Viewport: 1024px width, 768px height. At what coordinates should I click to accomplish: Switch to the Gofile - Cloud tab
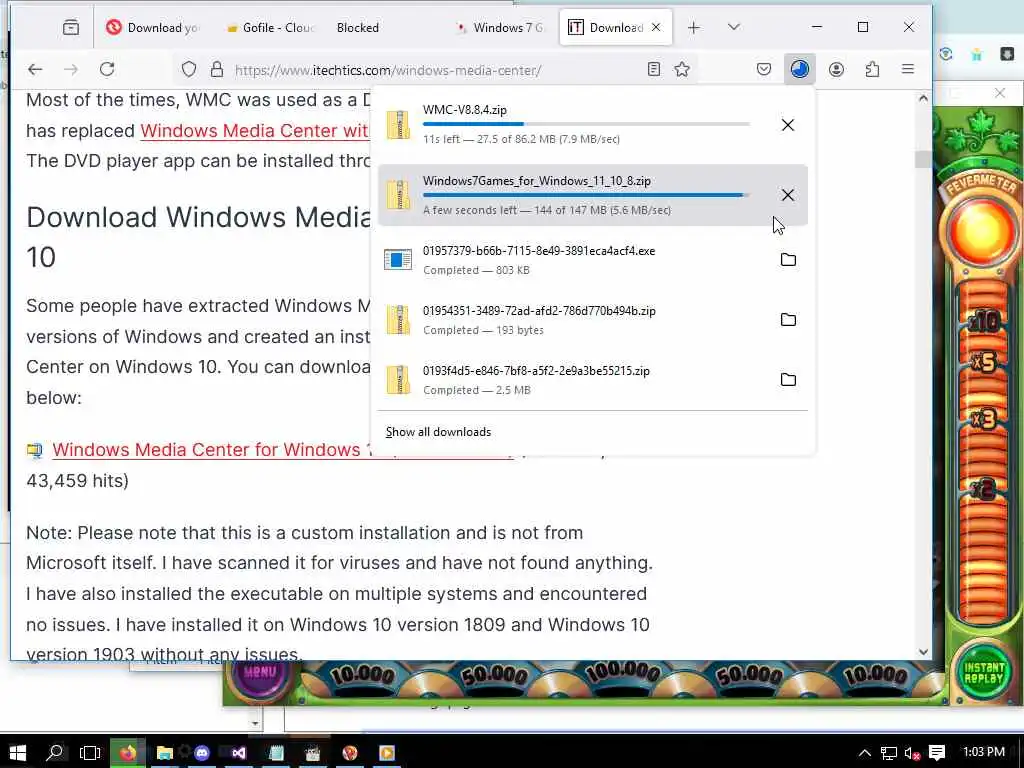tap(269, 27)
